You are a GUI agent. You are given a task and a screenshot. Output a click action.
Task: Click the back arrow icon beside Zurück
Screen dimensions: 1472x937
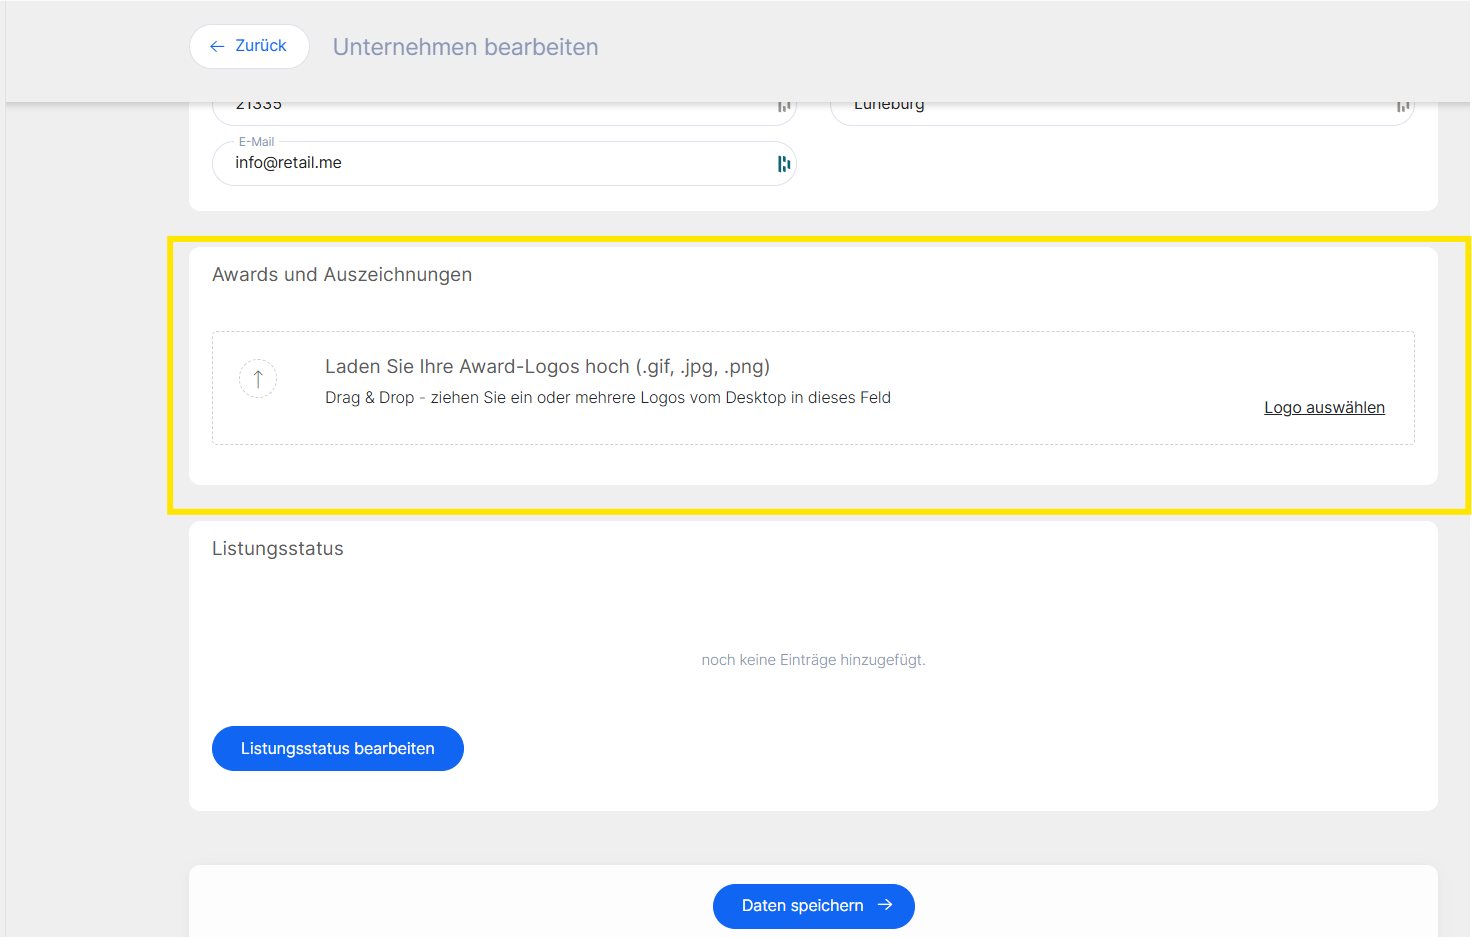pos(217,47)
